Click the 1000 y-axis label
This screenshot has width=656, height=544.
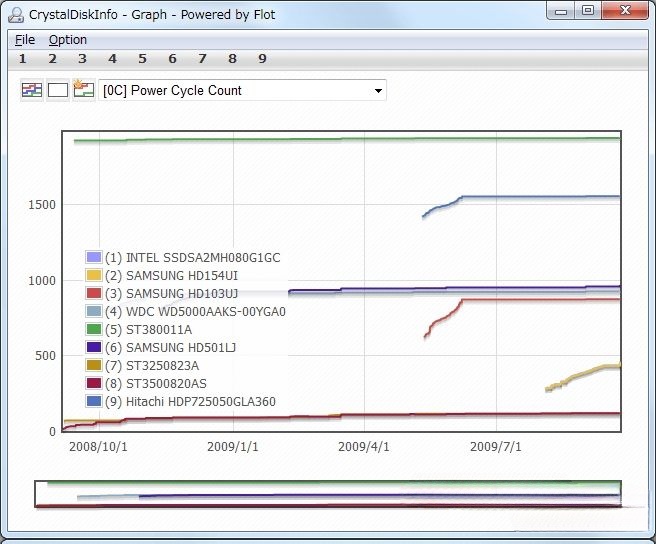pyautogui.click(x=42, y=281)
